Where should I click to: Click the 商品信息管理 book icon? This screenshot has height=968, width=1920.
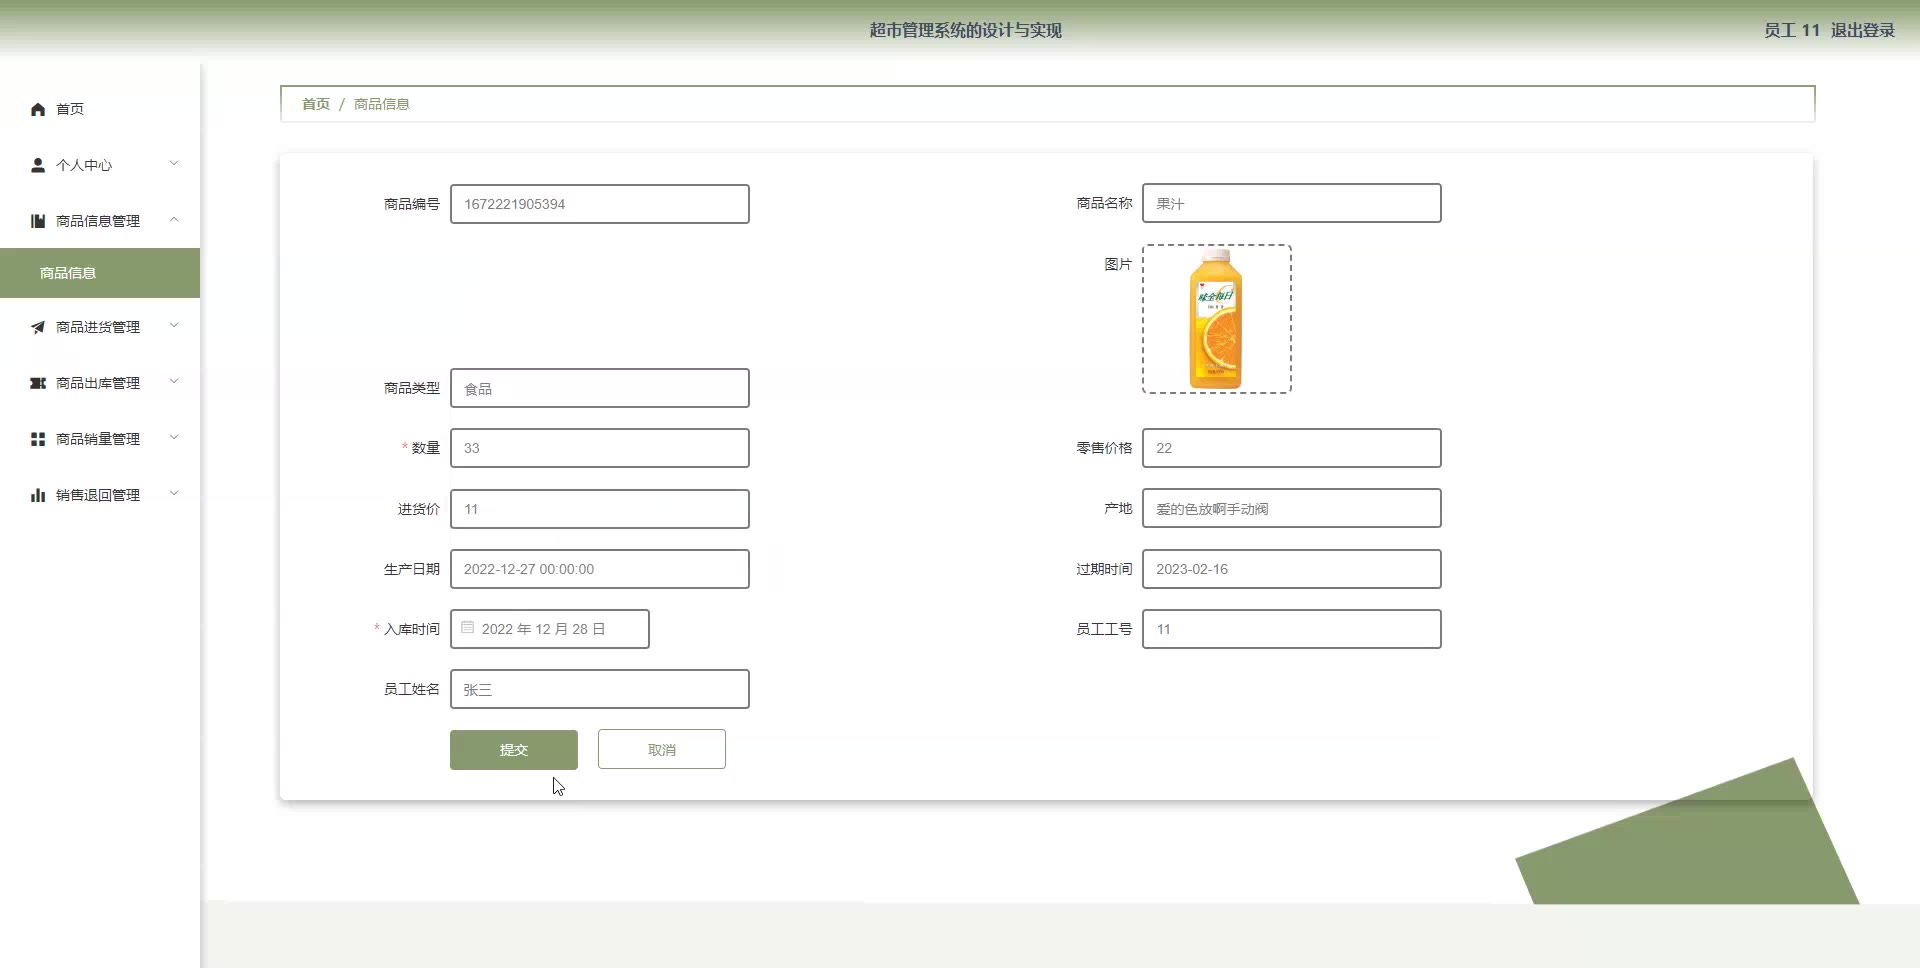click(38, 221)
